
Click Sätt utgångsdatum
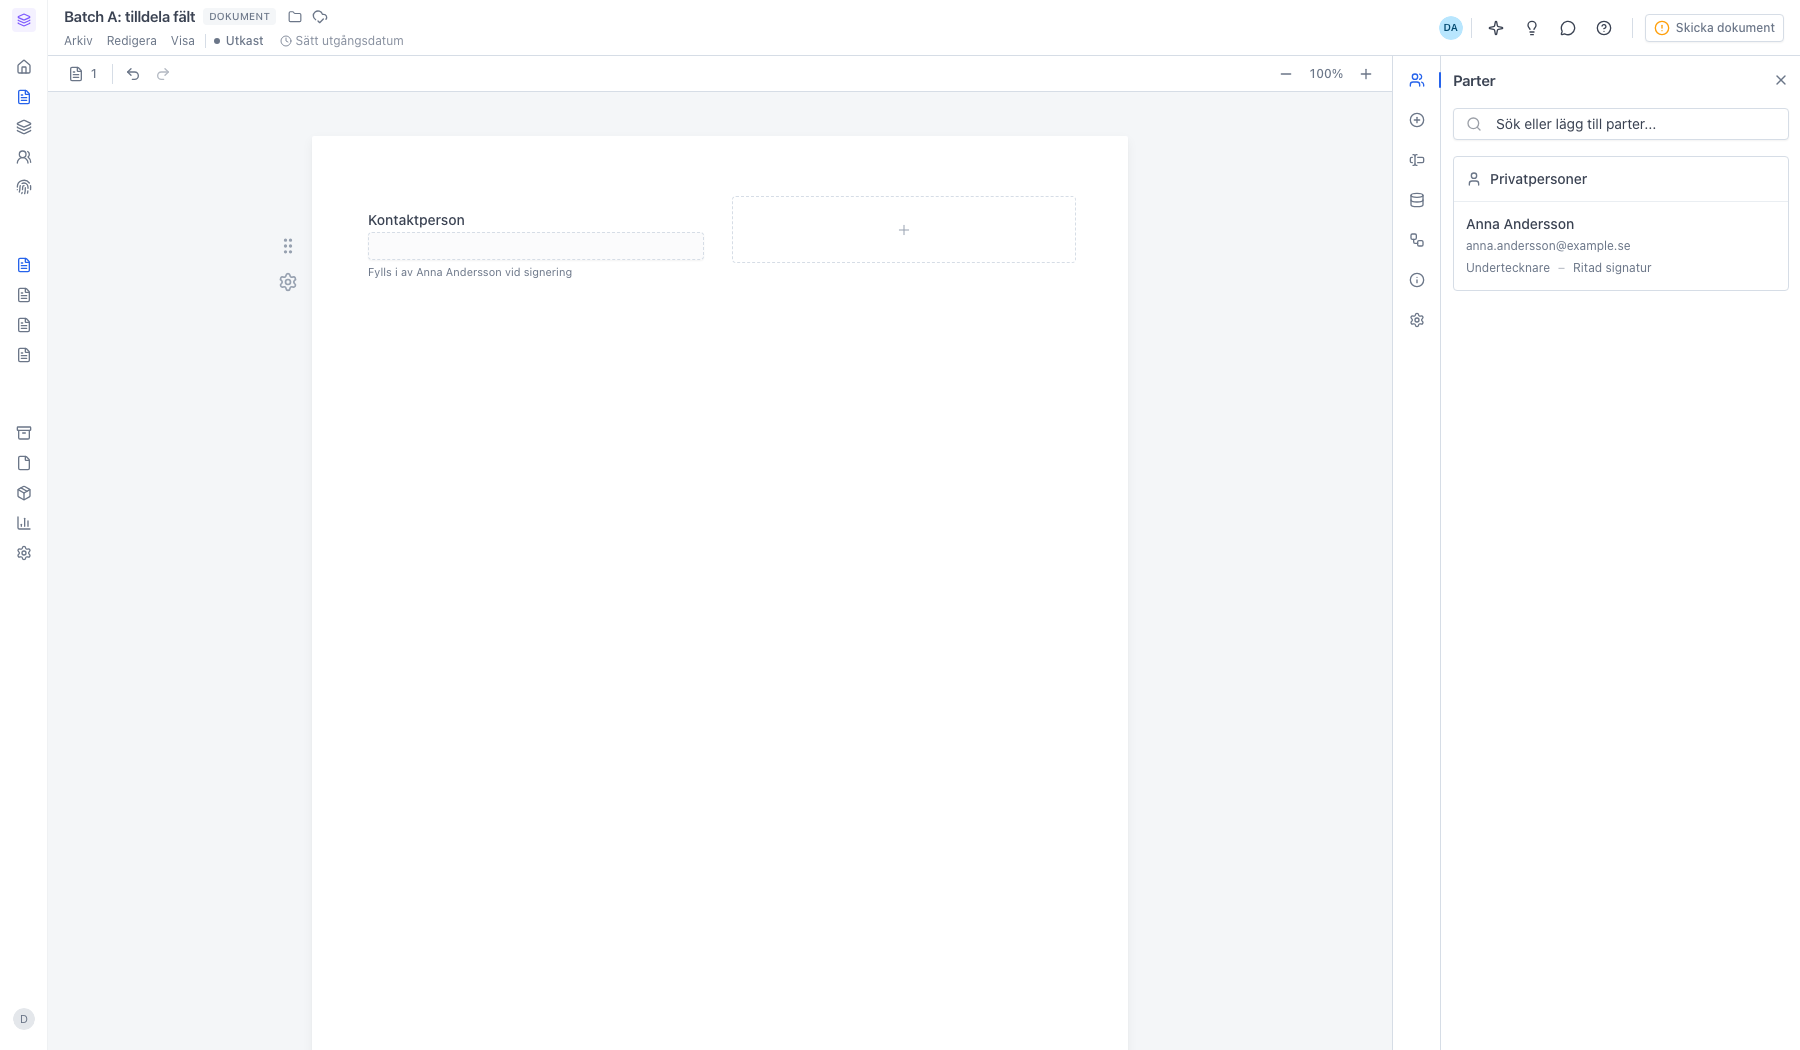point(342,41)
